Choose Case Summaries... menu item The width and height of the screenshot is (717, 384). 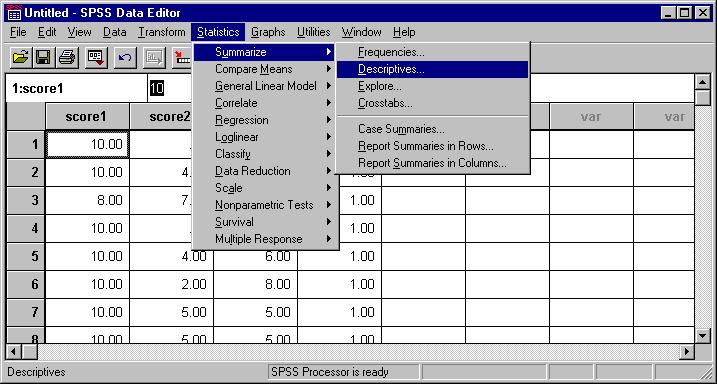[433, 129]
